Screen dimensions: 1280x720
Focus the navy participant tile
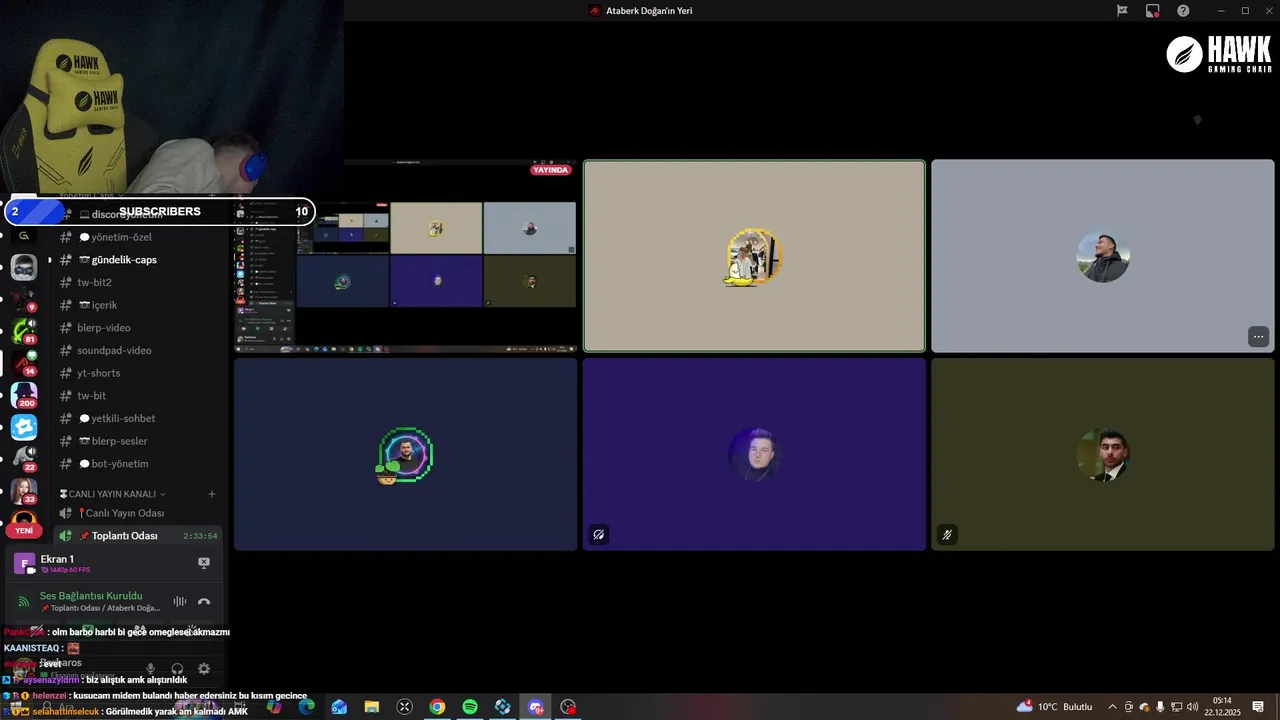[x=405, y=454]
